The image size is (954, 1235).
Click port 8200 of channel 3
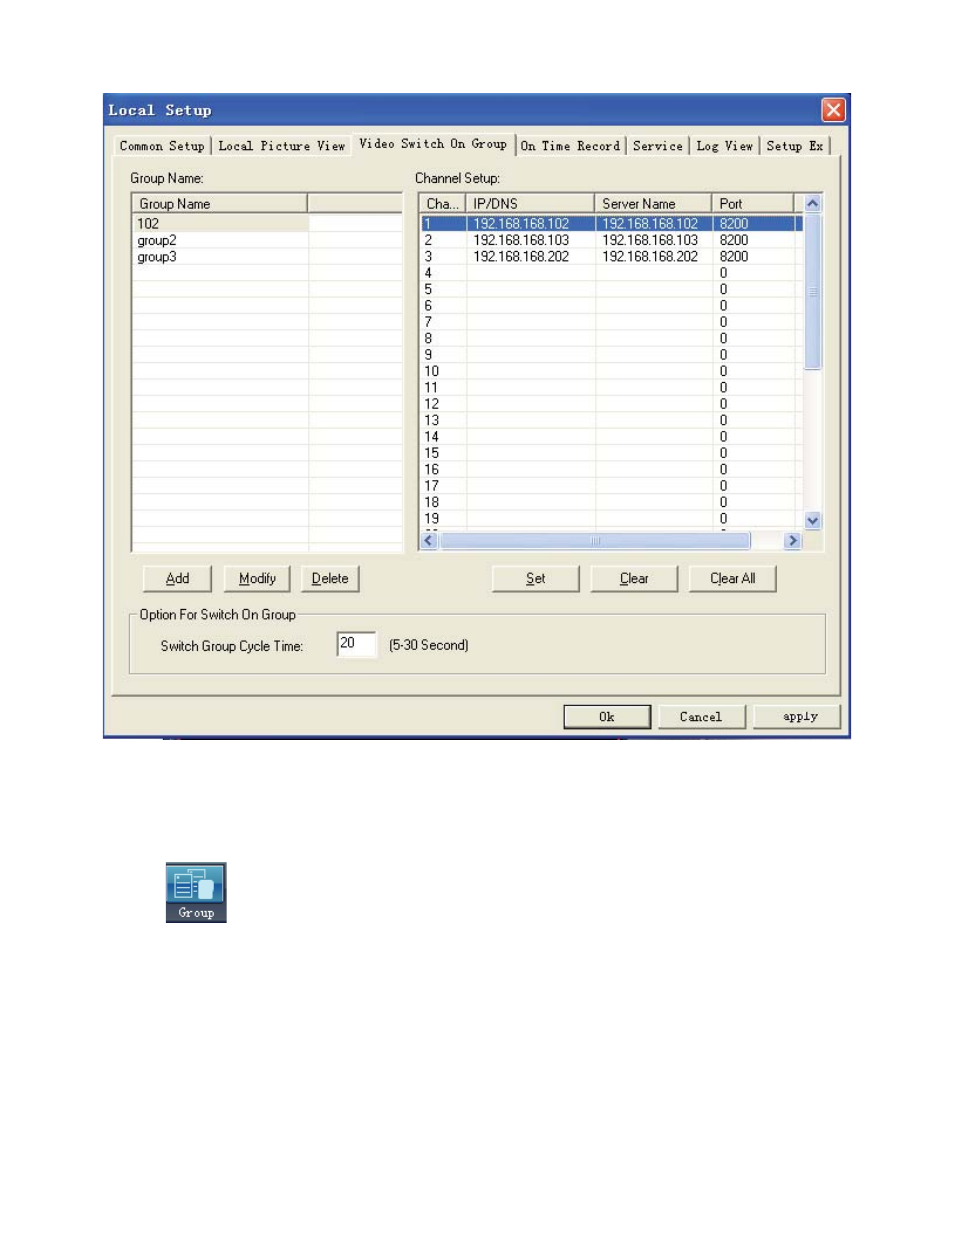click(x=734, y=257)
